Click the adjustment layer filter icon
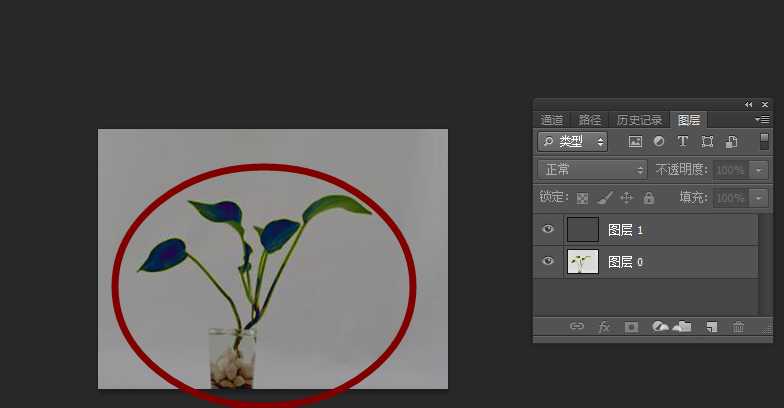The height and width of the screenshot is (408, 784). coord(659,142)
